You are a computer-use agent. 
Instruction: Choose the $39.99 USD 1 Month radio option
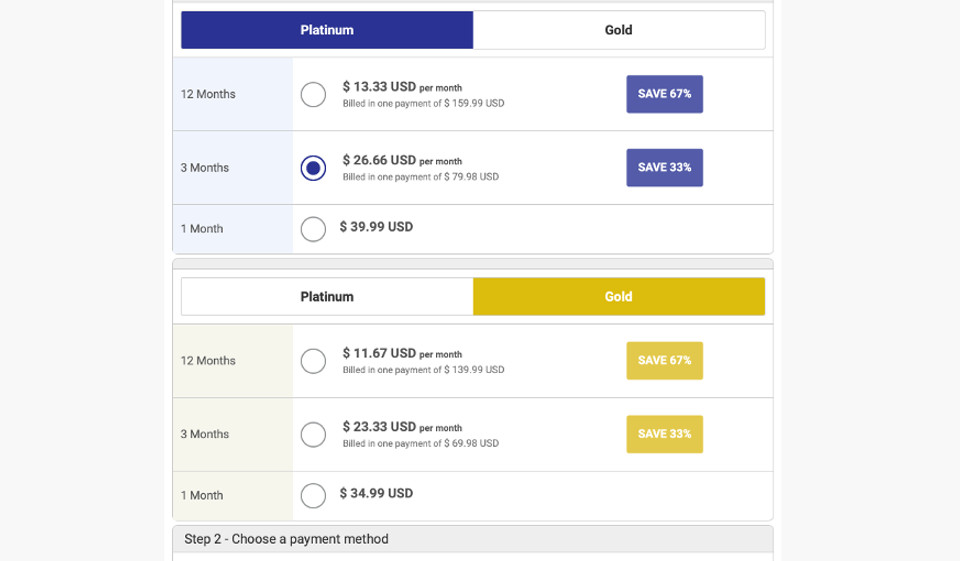(x=313, y=229)
